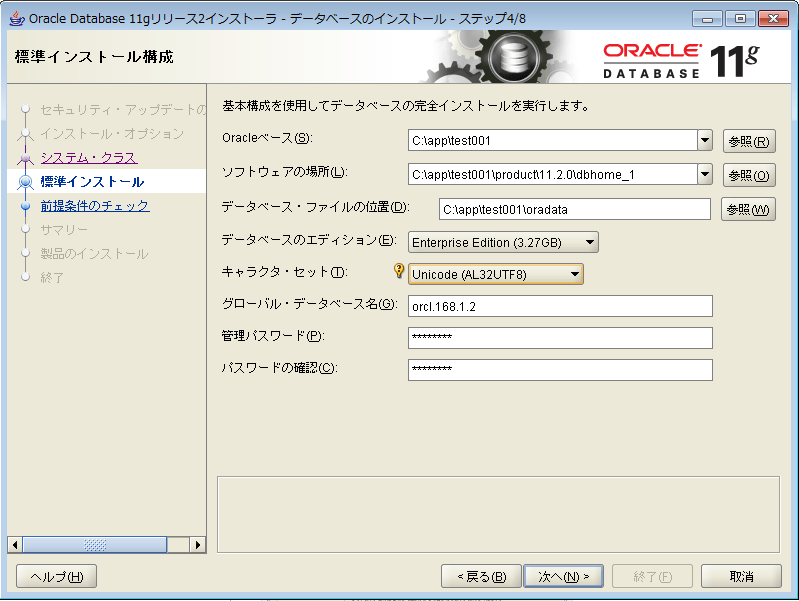Open the software location dropdown arrow

705,174
